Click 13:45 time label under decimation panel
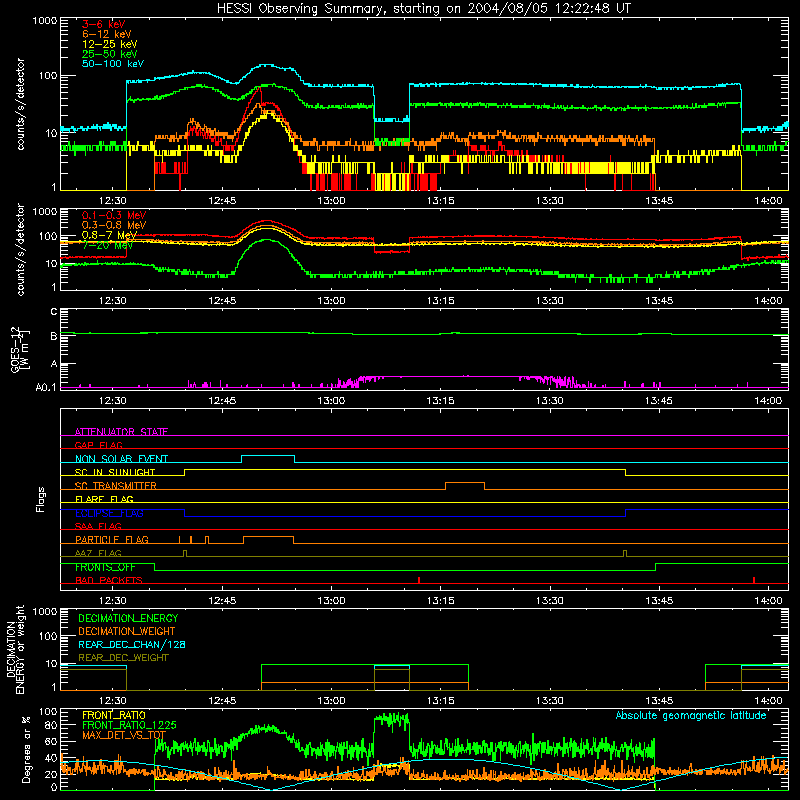The image size is (800, 800). pos(659,701)
